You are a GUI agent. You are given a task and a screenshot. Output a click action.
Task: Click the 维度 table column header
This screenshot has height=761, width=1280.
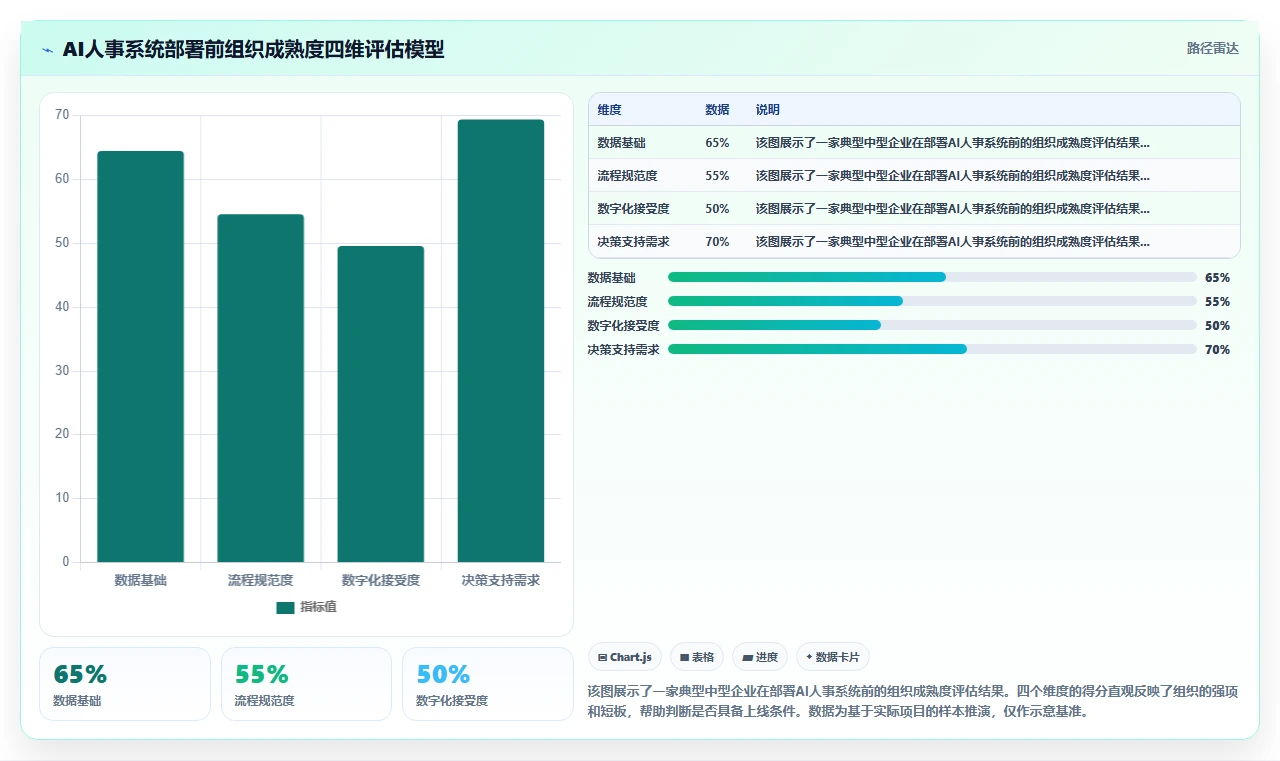pos(609,110)
